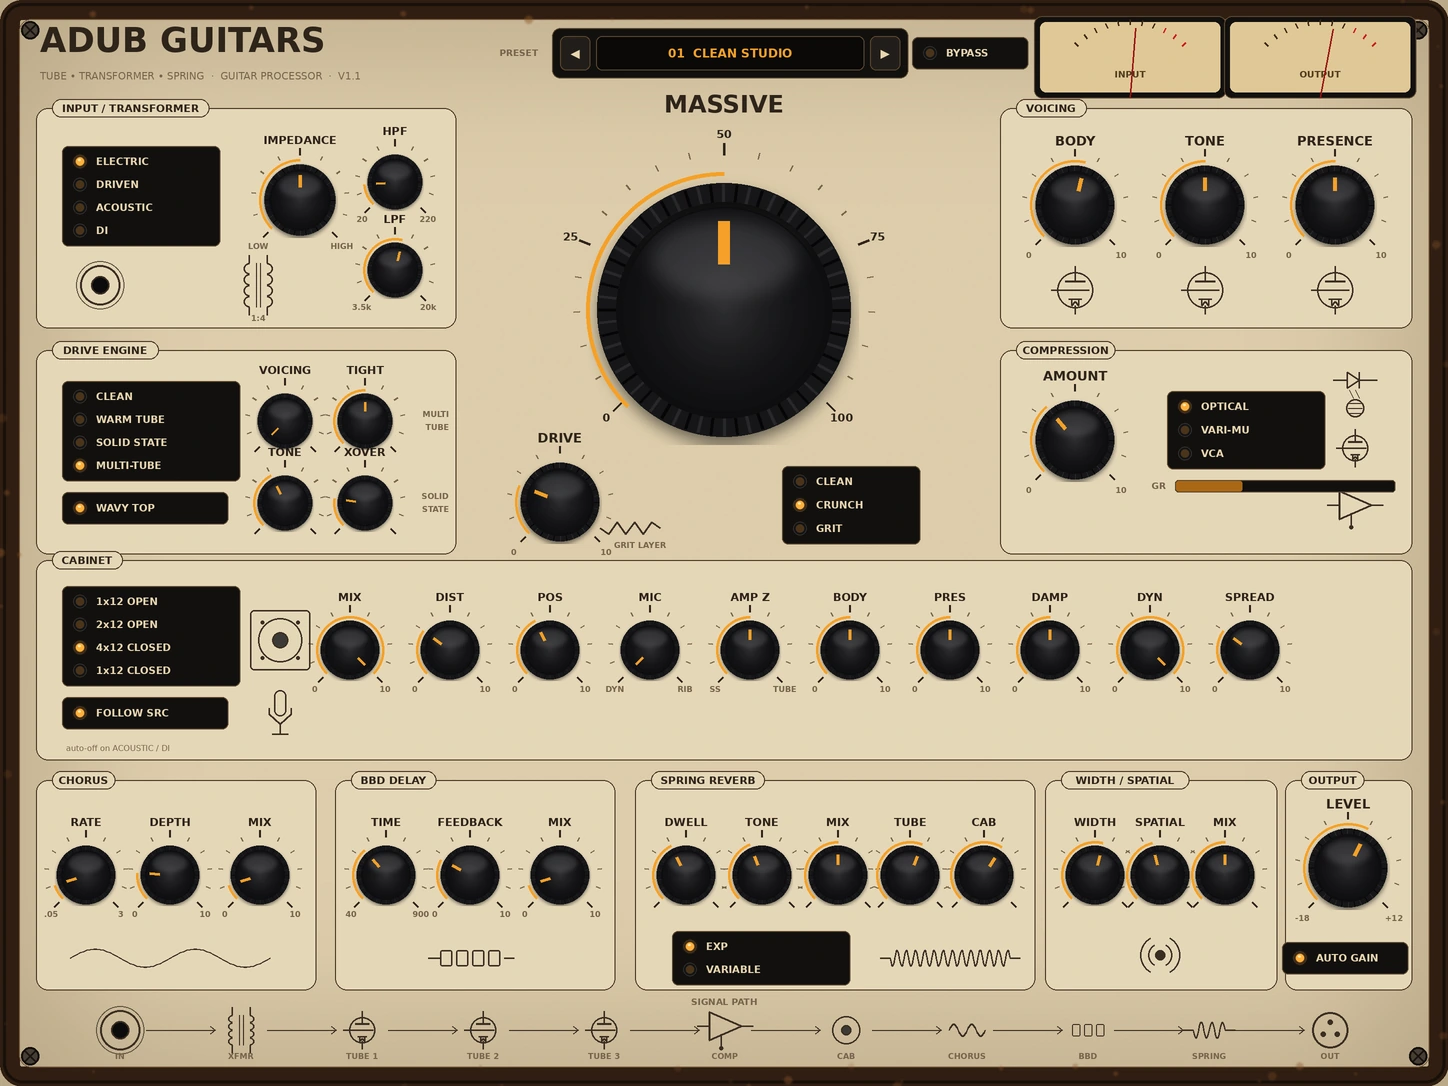The height and width of the screenshot is (1086, 1448).
Task: Click the speaker cabinet icon
Action: (280, 640)
